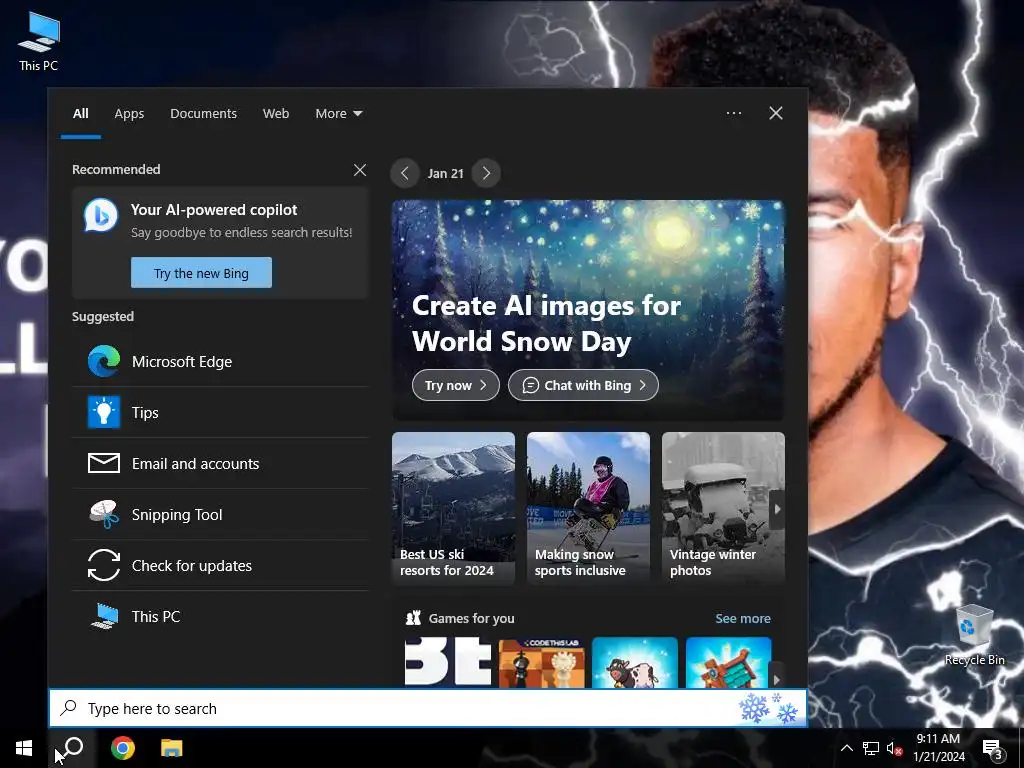Switch to the Documents tab
The height and width of the screenshot is (768, 1024).
(x=203, y=114)
